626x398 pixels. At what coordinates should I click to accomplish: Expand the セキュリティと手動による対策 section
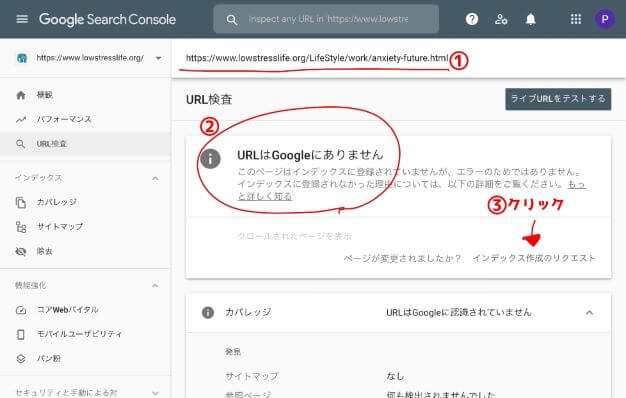[155, 393]
